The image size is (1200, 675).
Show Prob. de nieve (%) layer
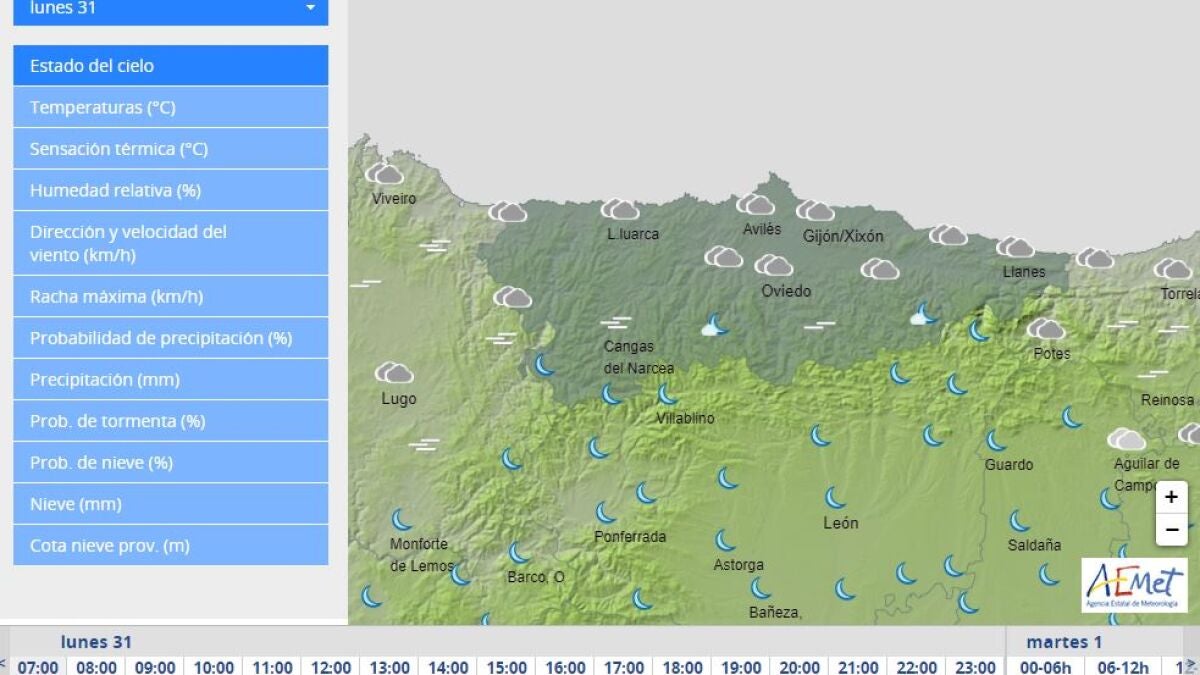(171, 463)
